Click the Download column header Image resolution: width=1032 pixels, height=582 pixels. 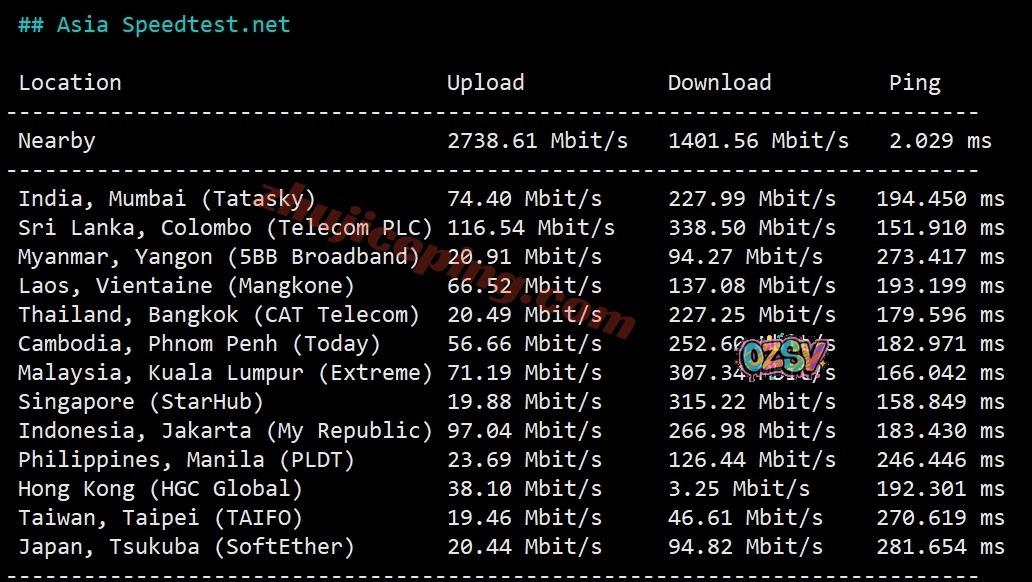719,83
